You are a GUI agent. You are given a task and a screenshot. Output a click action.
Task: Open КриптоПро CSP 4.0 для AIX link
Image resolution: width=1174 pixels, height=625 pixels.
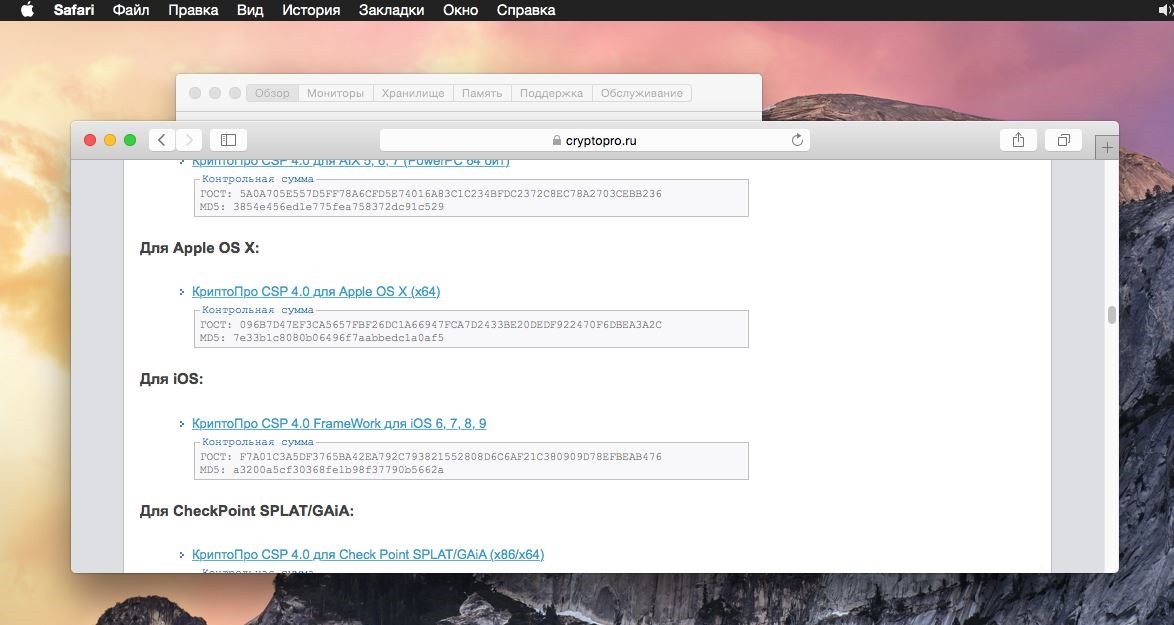350,162
